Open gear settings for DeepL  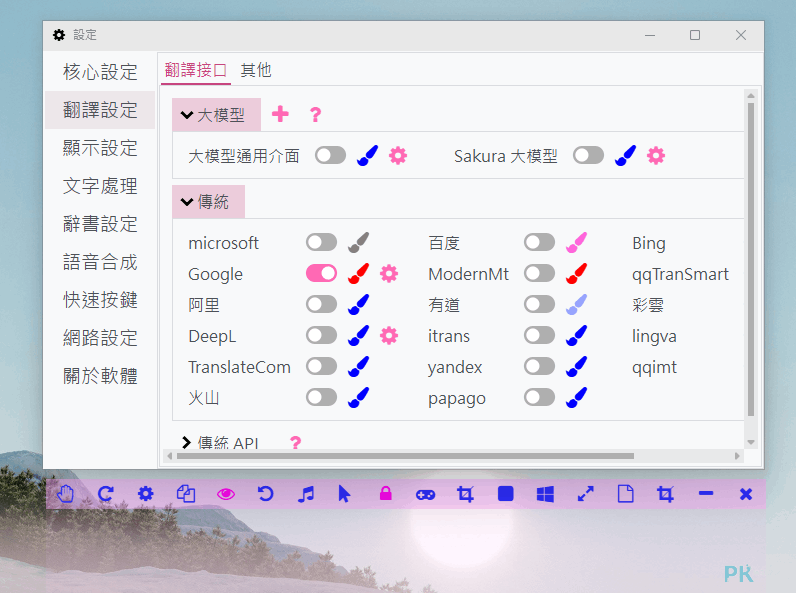click(389, 335)
